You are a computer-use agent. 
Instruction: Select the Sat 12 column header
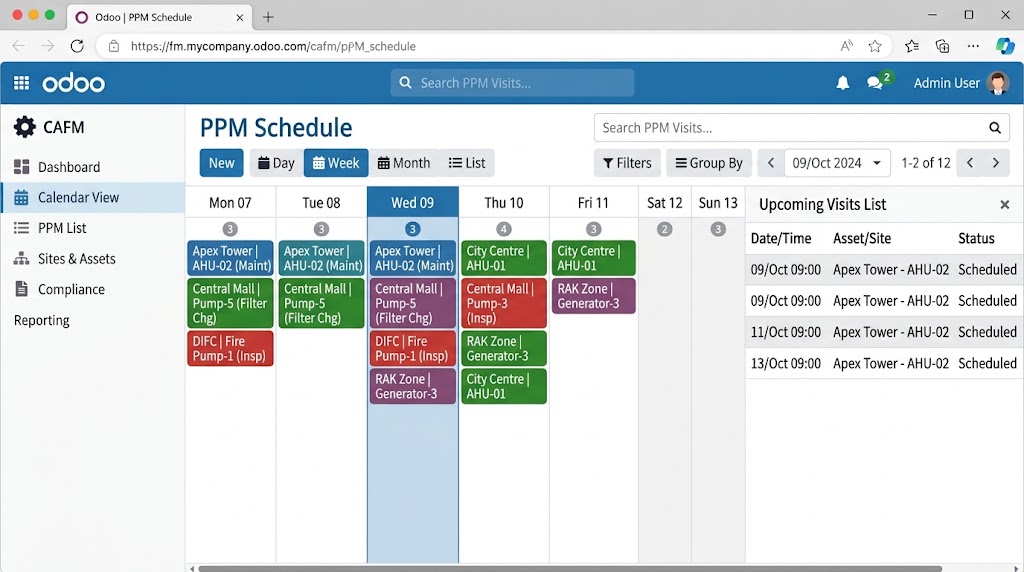point(664,202)
